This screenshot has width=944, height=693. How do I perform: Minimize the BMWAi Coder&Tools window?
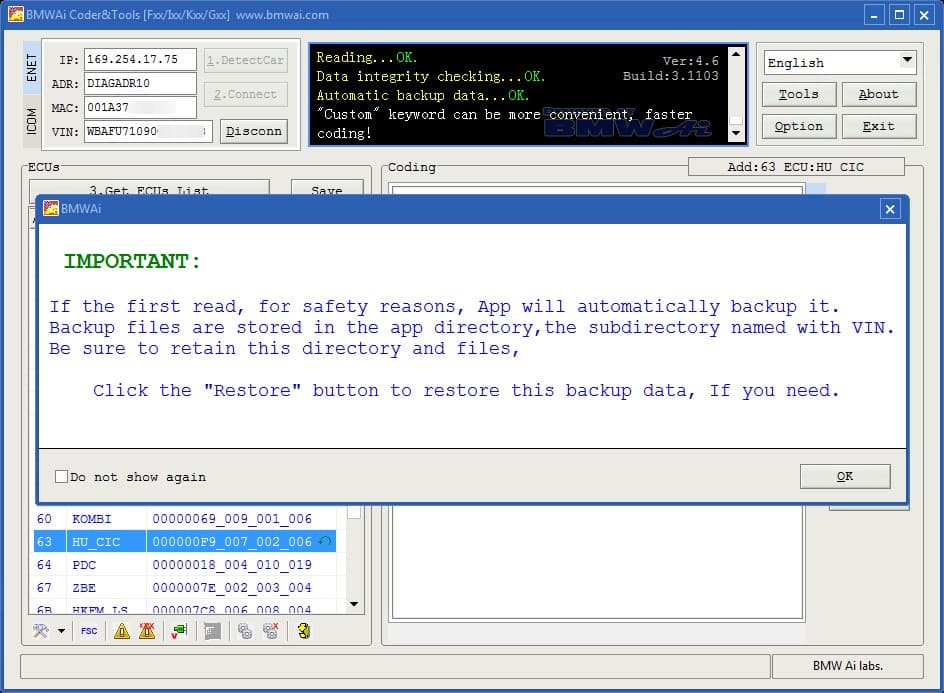click(x=874, y=15)
